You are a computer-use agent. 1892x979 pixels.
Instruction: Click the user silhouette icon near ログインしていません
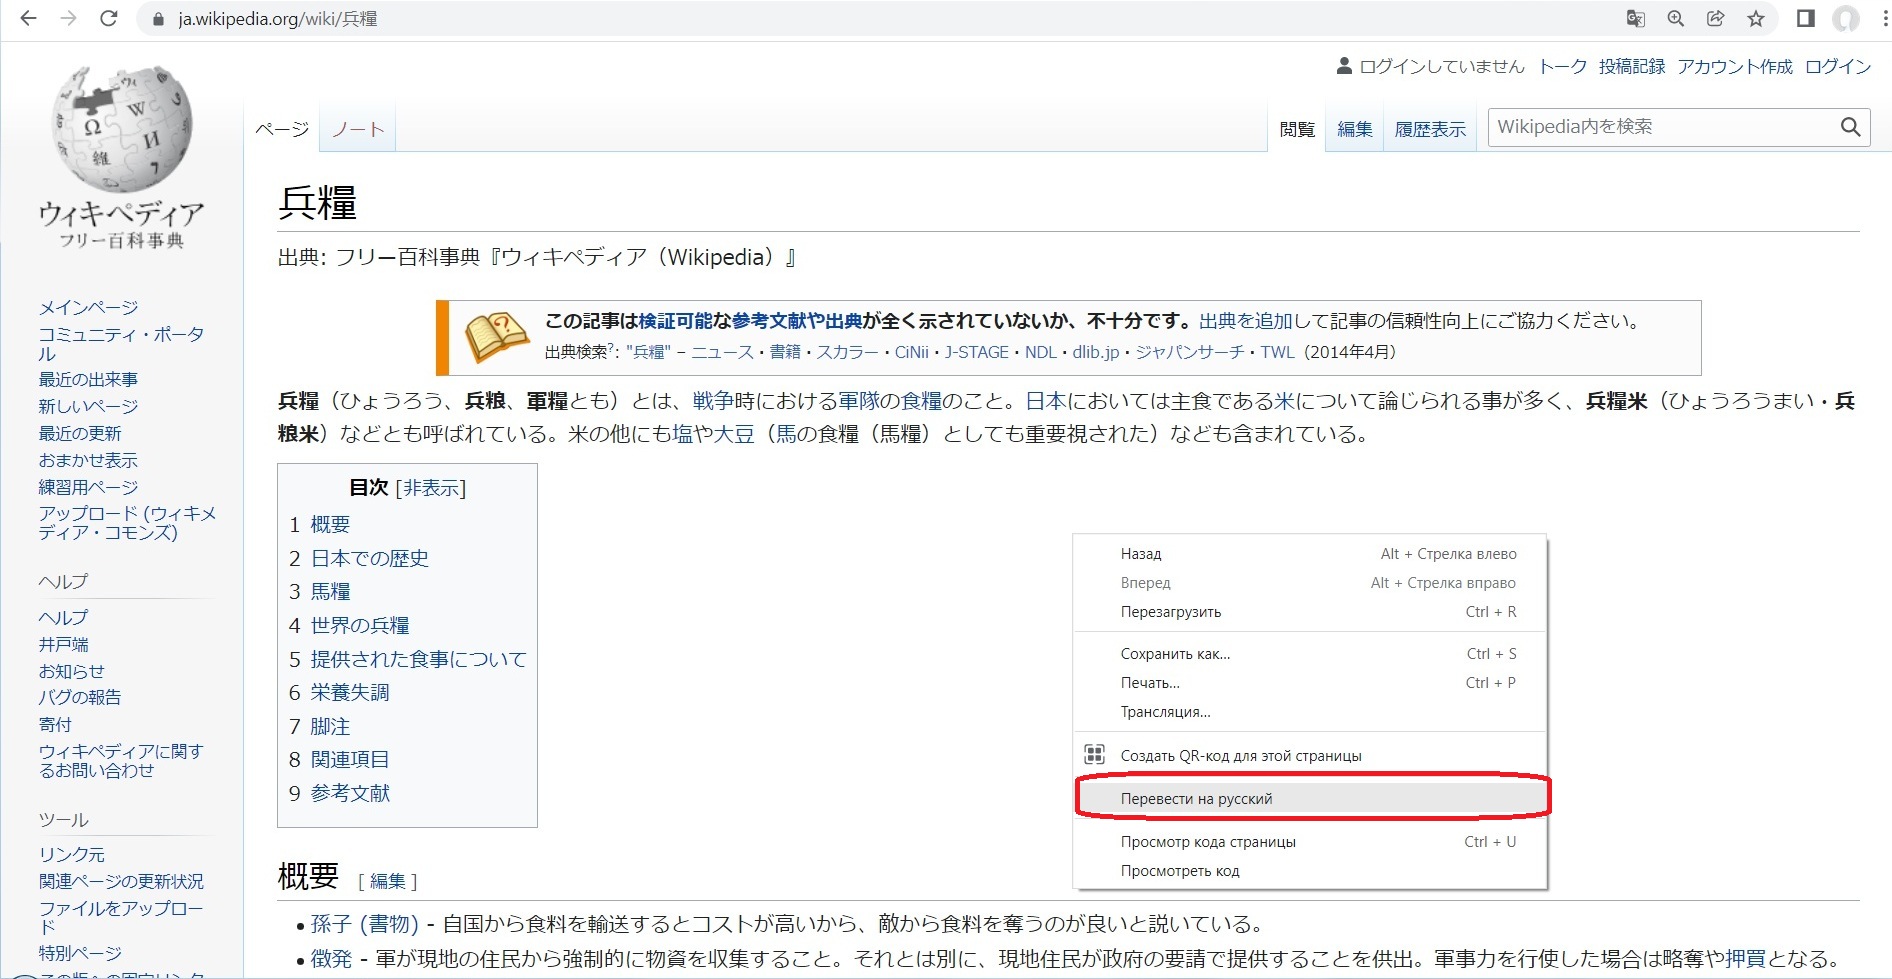[x=1344, y=67]
